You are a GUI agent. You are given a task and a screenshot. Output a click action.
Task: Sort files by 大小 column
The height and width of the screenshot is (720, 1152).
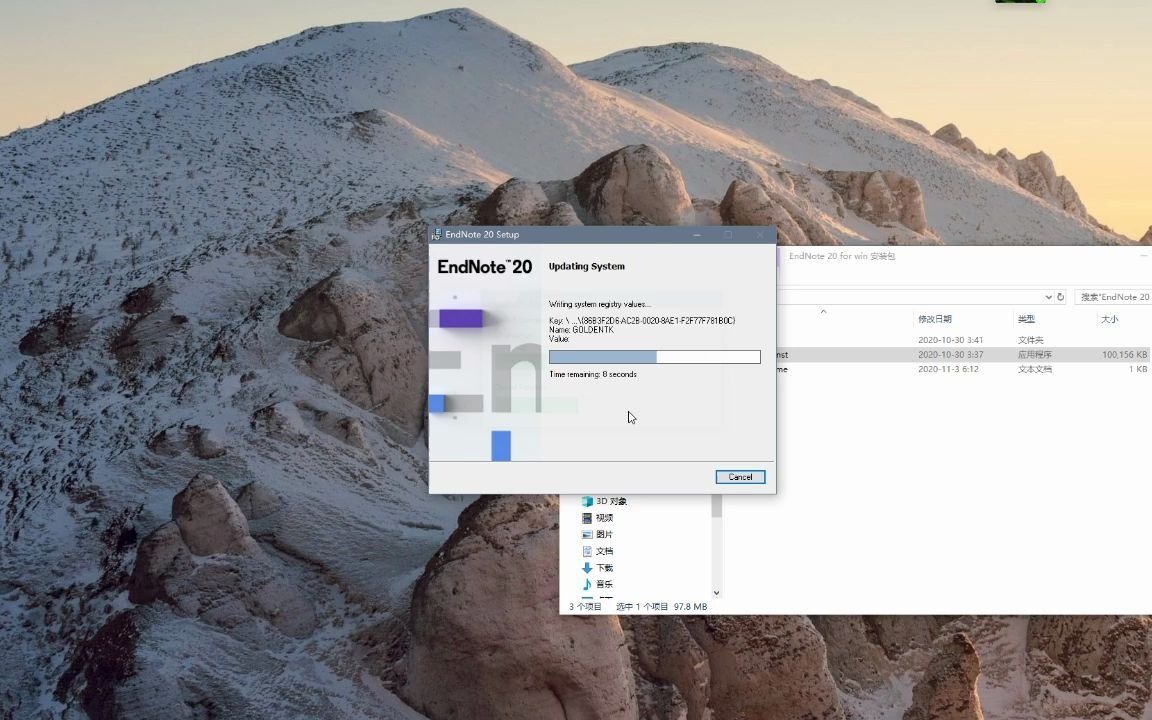[x=1109, y=319]
